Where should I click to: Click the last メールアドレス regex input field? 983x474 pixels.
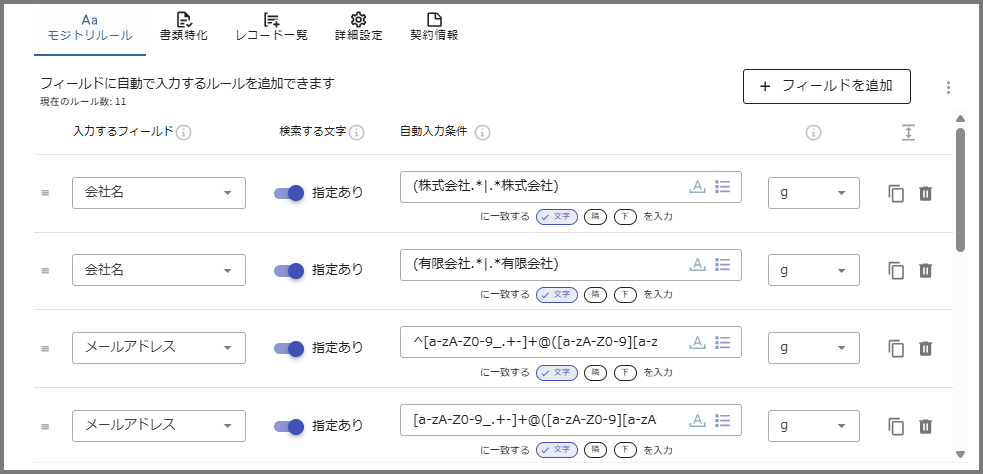pyautogui.click(x=545, y=420)
